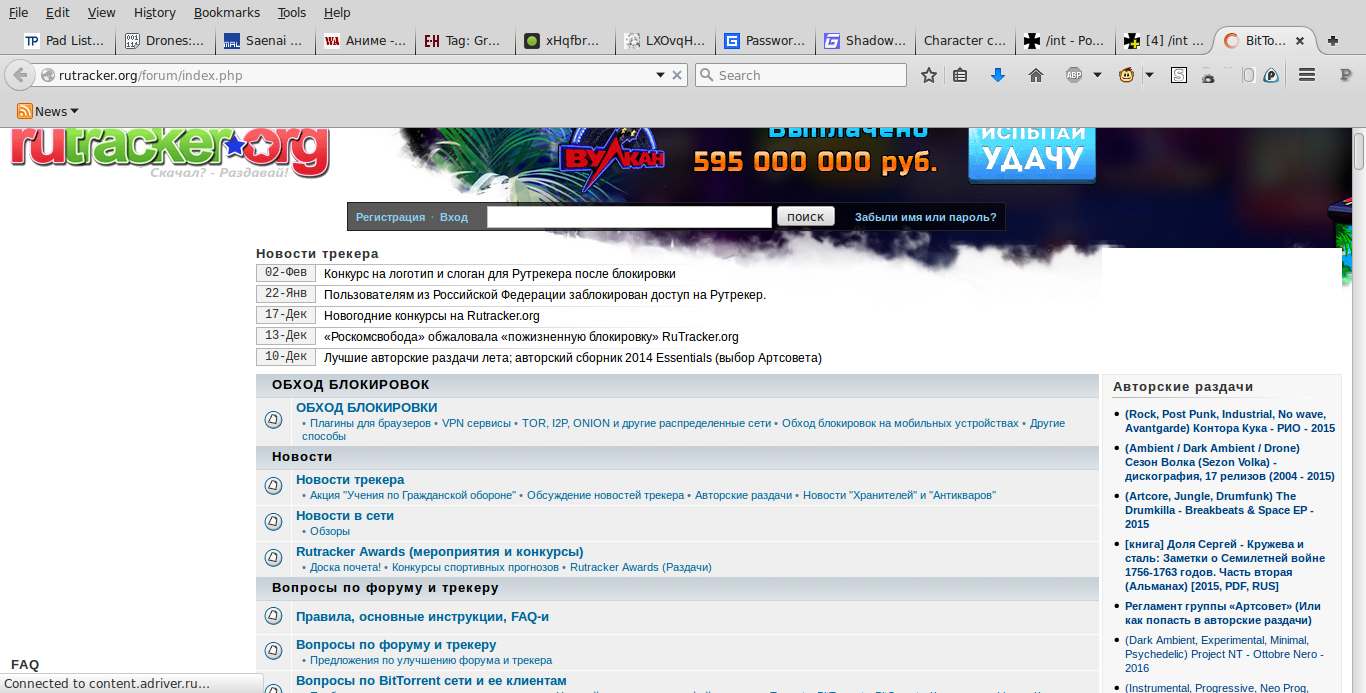The image size is (1366, 693).
Task: Open Правила, основные инструкции, FAQ-и
Action: pyautogui.click(x=422, y=617)
